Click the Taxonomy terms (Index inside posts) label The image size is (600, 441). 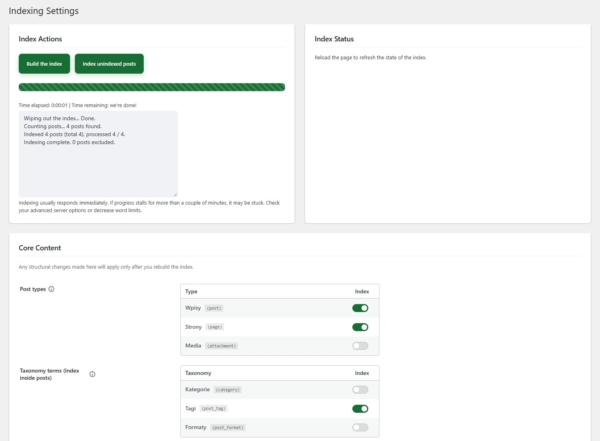(49, 374)
